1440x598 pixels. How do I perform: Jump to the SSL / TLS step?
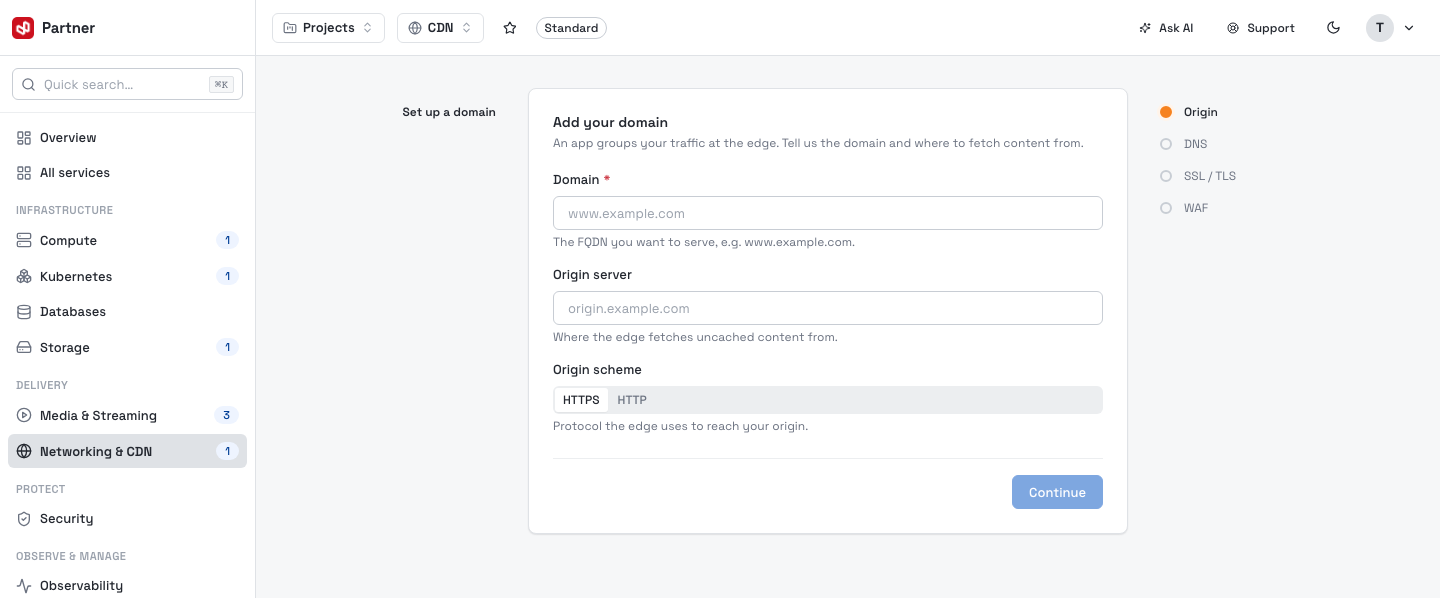1198,176
